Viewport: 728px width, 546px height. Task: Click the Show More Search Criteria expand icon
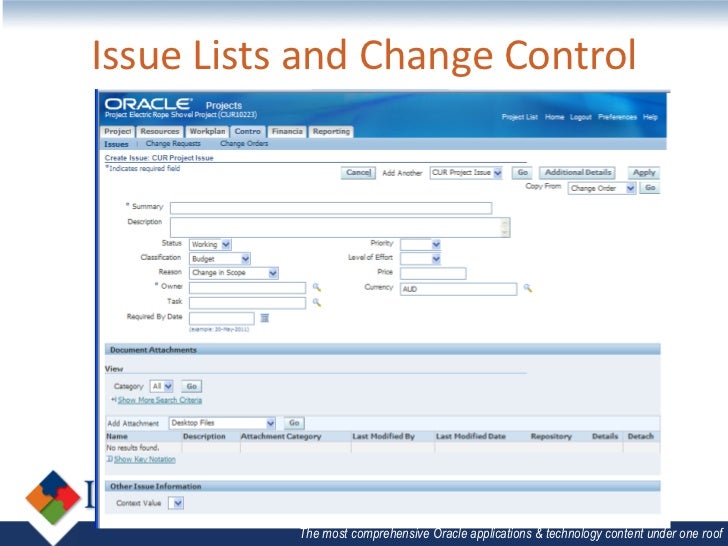click(114, 399)
